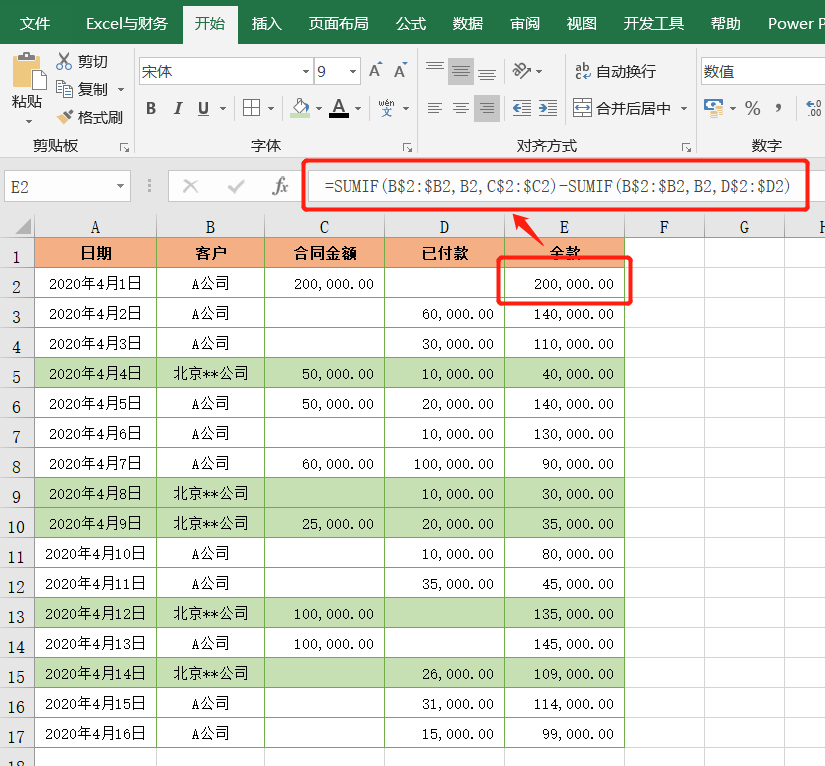Open underline style dropdown arrow
This screenshot has height=766, width=825.
pos(223,109)
